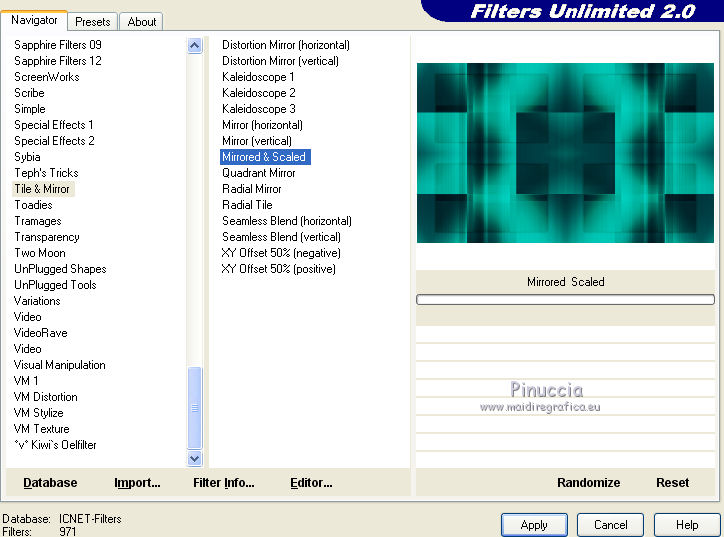The height and width of the screenshot is (537, 724).
Task: Select the VideoRave category
Action: coord(41,333)
